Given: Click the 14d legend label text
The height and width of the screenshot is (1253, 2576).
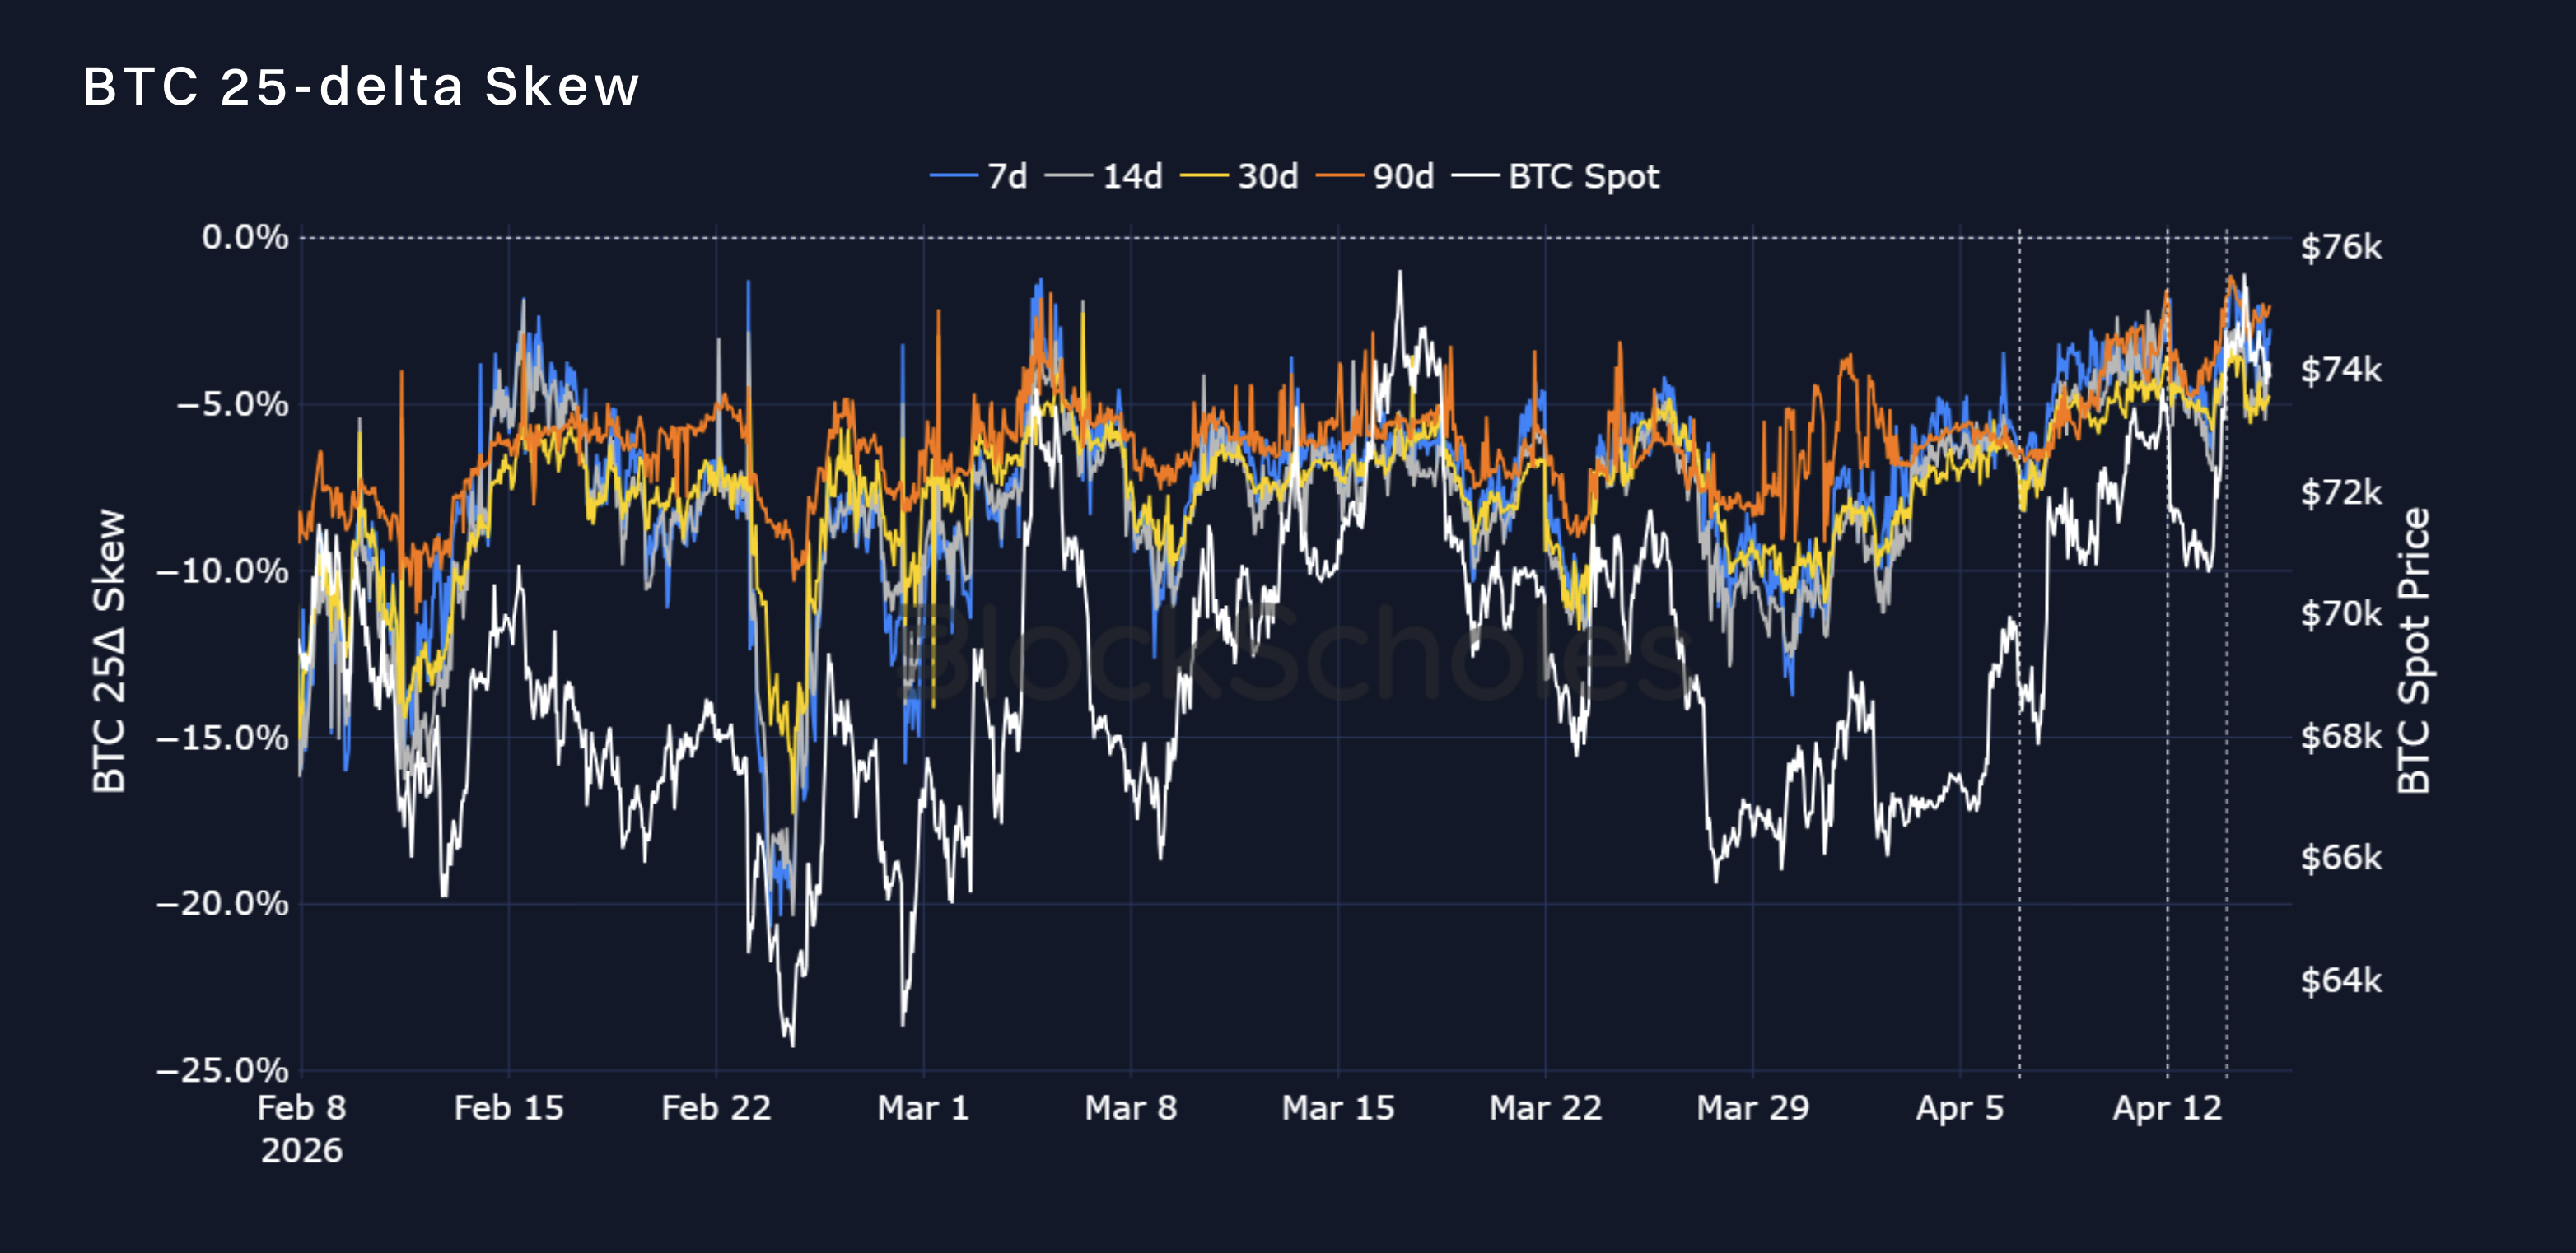Looking at the screenshot, I should pos(1133,176).
